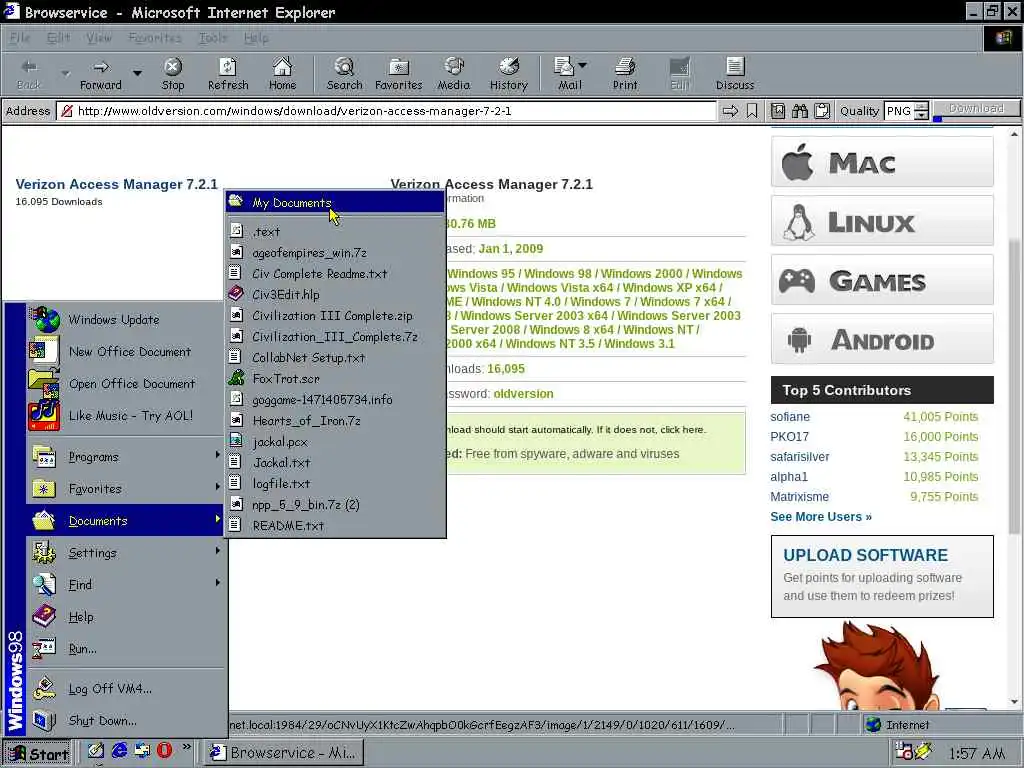The height and width of the screenshot is (768, 1024).
Task: Open Civilization III Complete.zip recent document
Action: point(335,315)
